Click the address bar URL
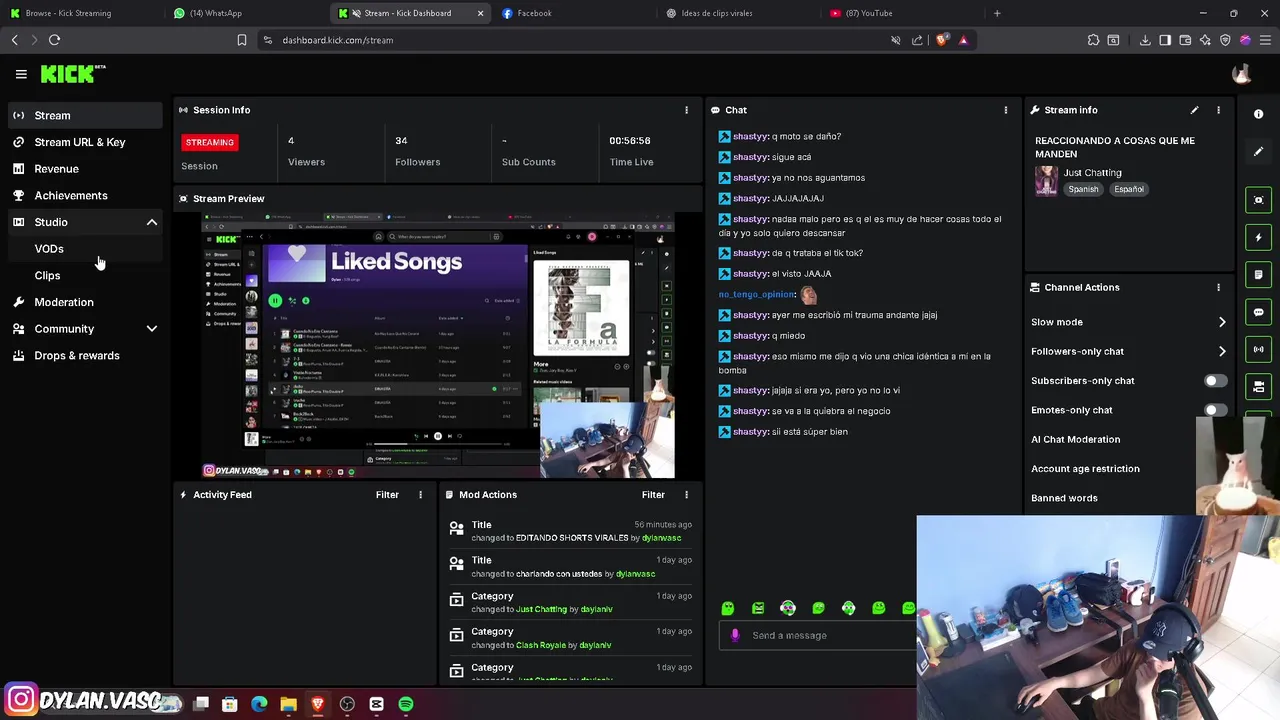Screen dimensions: 1280x720 pyautogui.click(x=337, y=40)
